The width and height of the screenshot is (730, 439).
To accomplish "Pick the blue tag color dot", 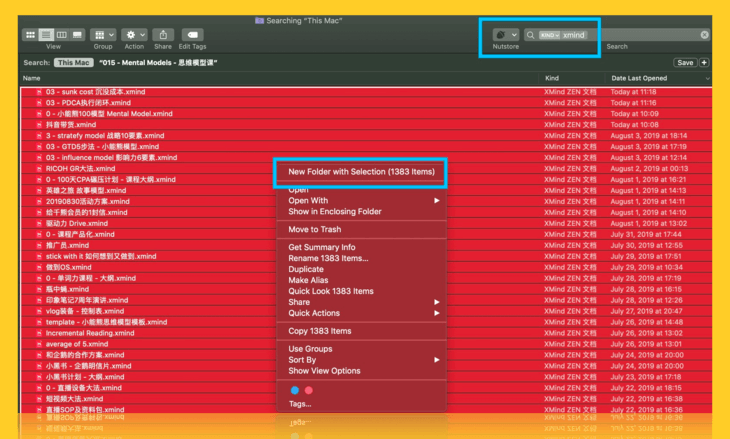I will click(294, 389).
